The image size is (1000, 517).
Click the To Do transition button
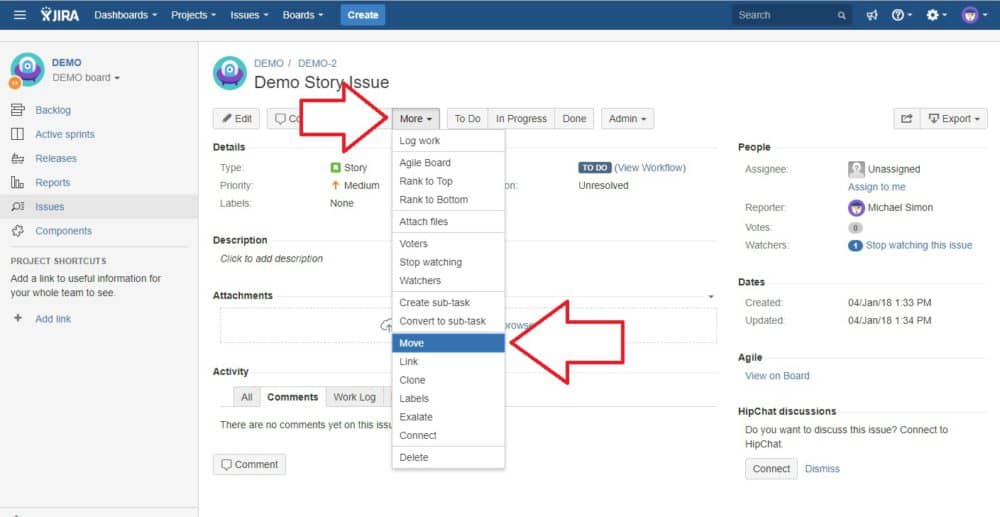tap(467, 119)
